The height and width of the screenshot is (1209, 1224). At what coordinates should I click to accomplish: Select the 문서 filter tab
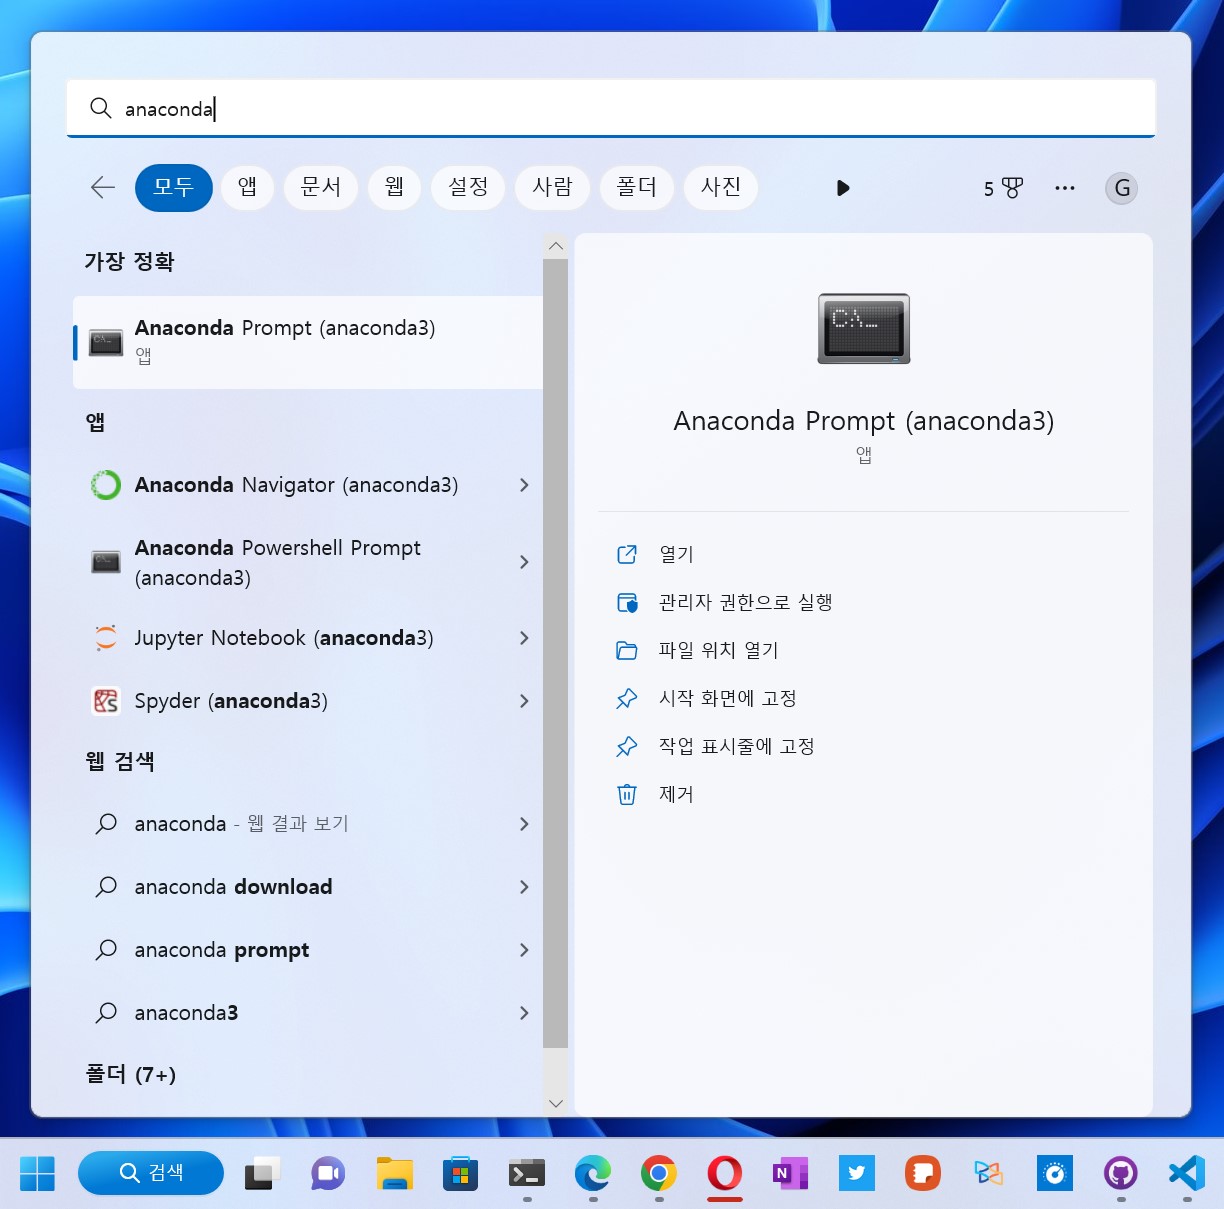pos(321,188)
